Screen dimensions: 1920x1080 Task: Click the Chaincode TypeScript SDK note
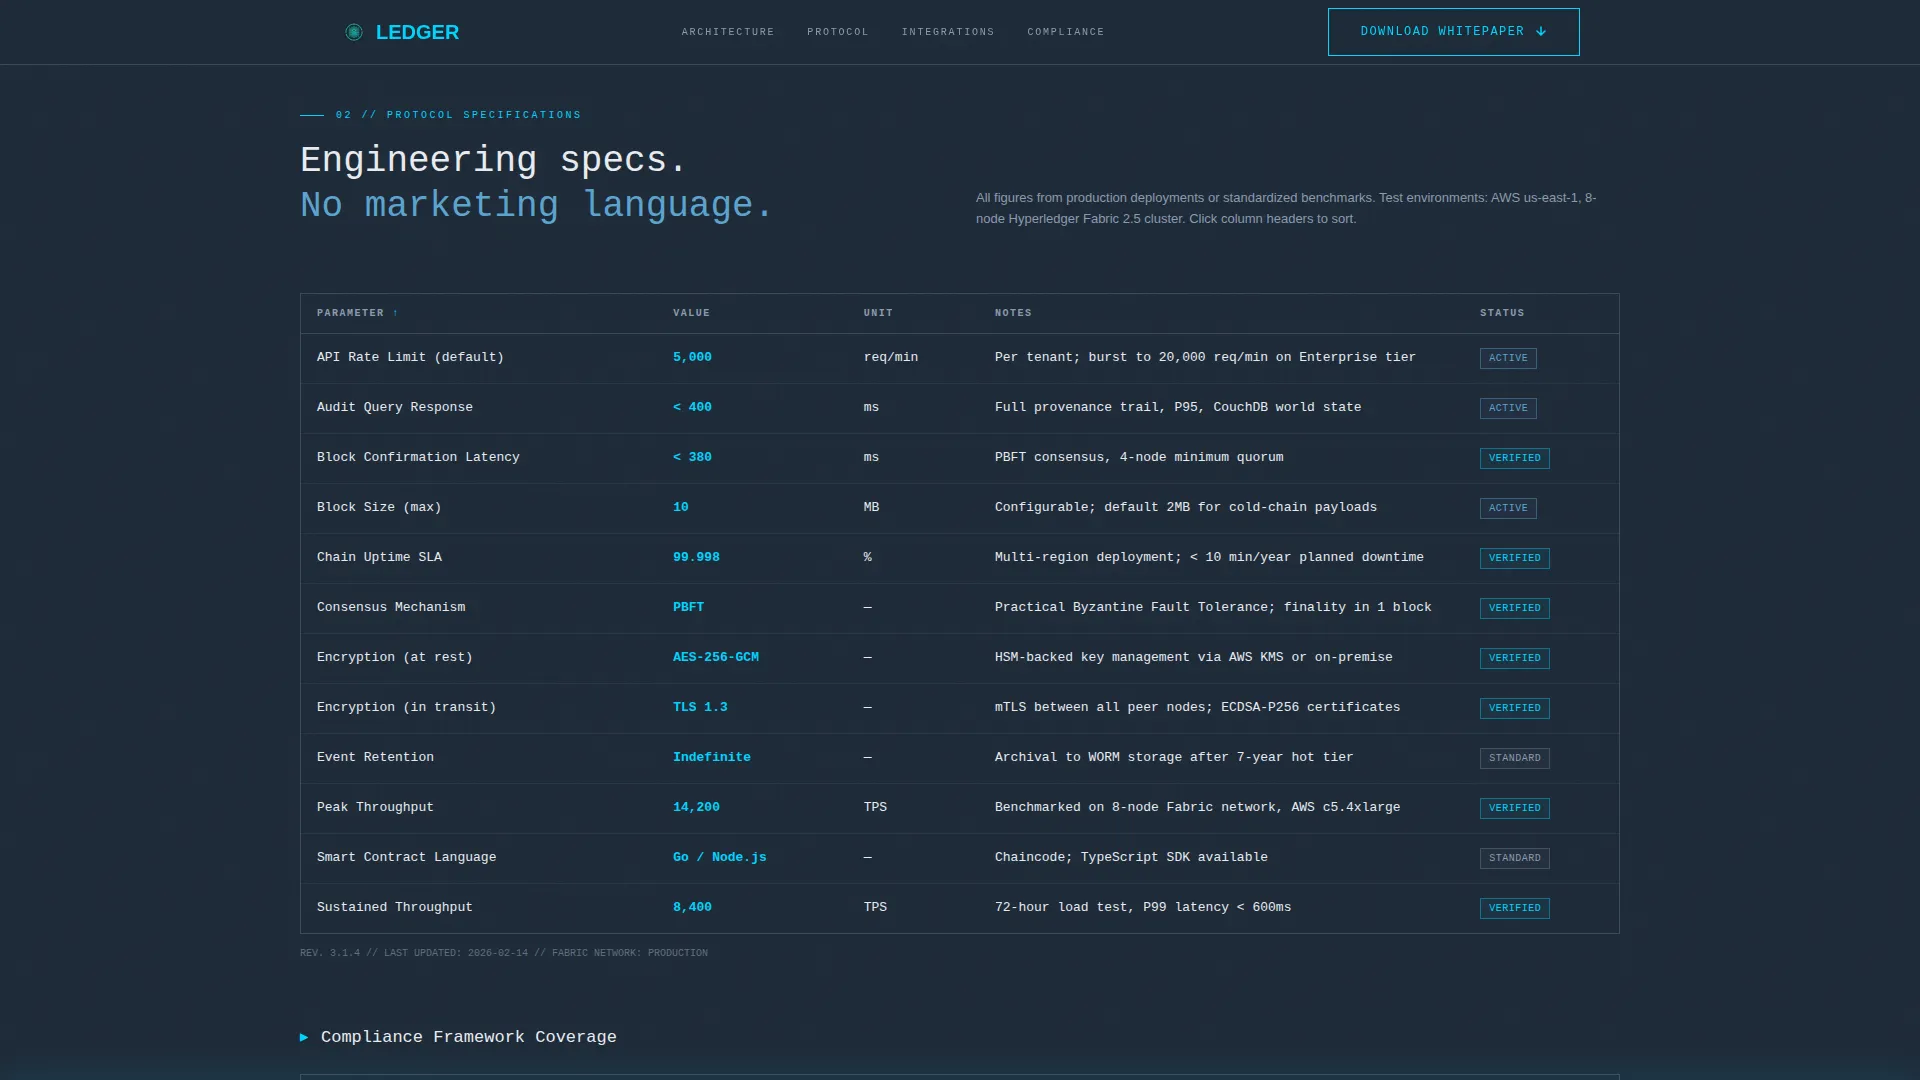pyautogui.click(x=1131, y=857)
